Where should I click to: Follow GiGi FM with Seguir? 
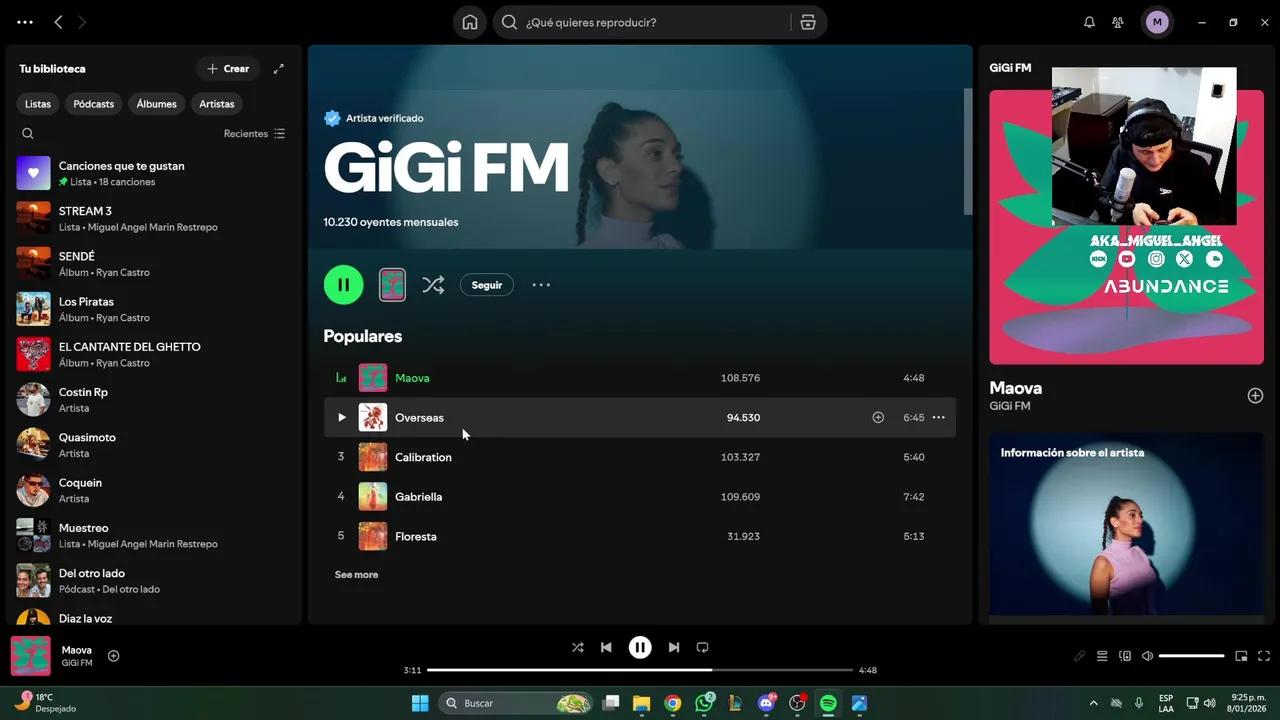[x=487, y=285]
